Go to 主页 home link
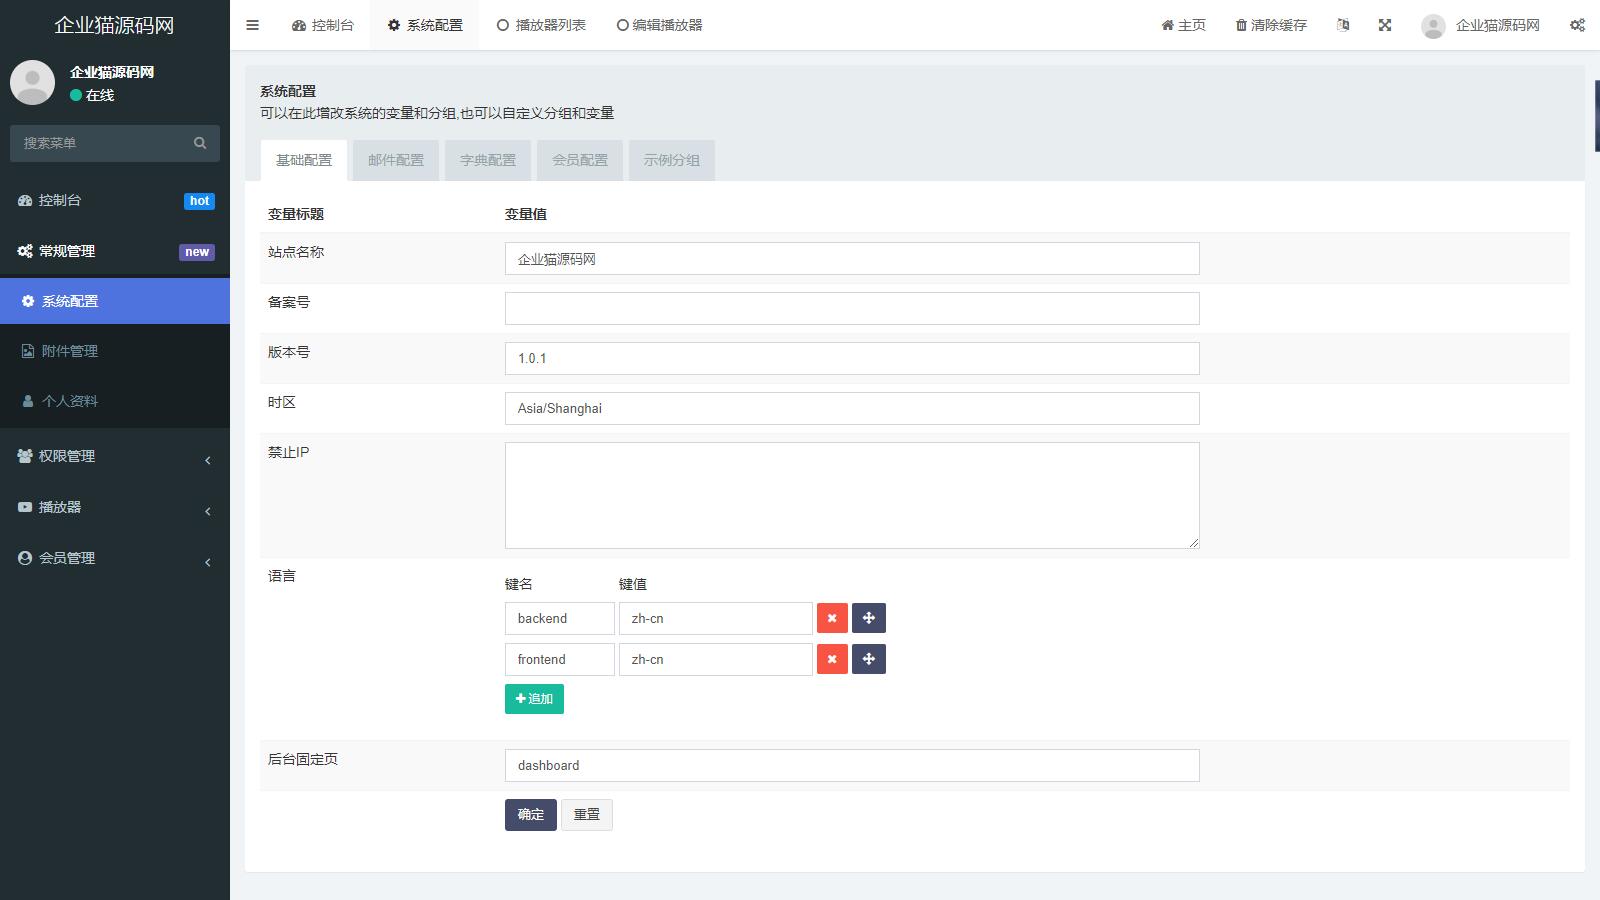The image size is (1600, 900). (1183, 25)
